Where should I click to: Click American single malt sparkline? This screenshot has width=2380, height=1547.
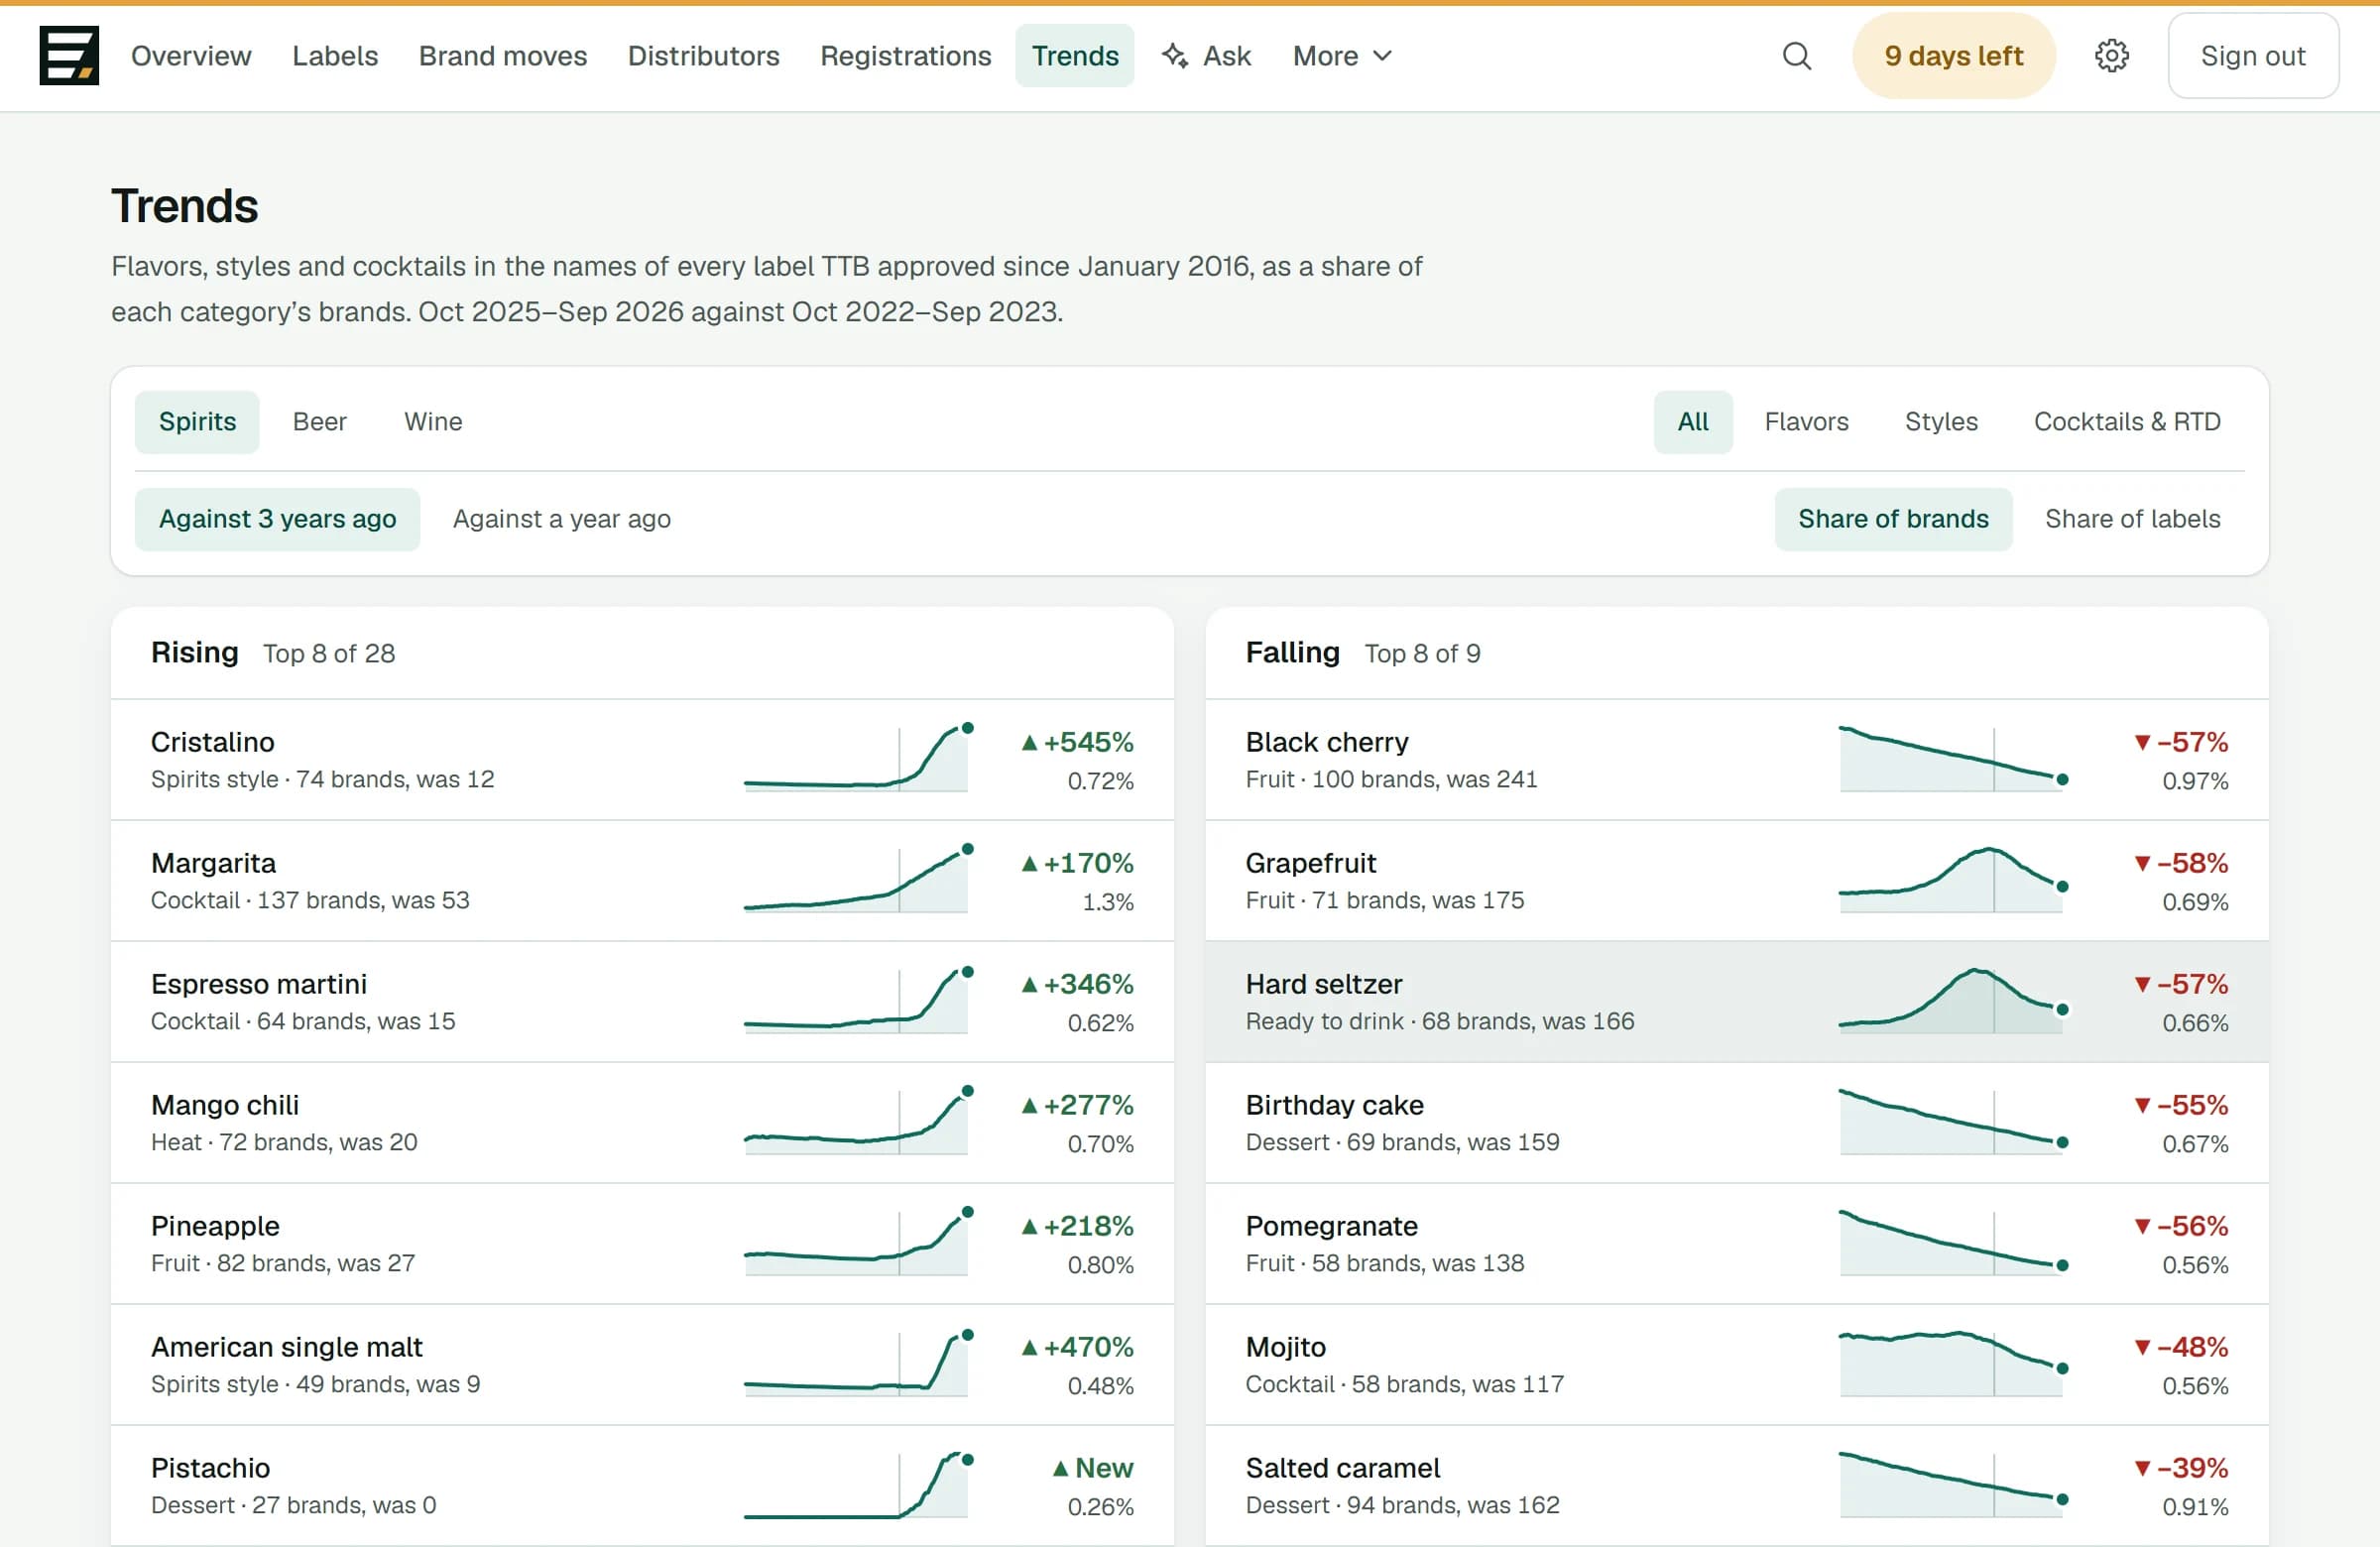click(857, 1365)
